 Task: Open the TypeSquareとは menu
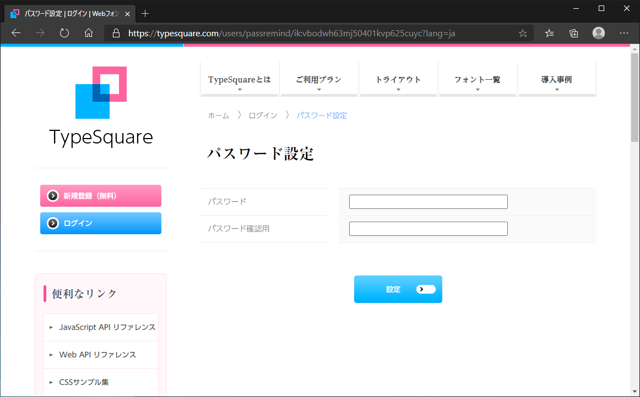(x=240, y=80)
